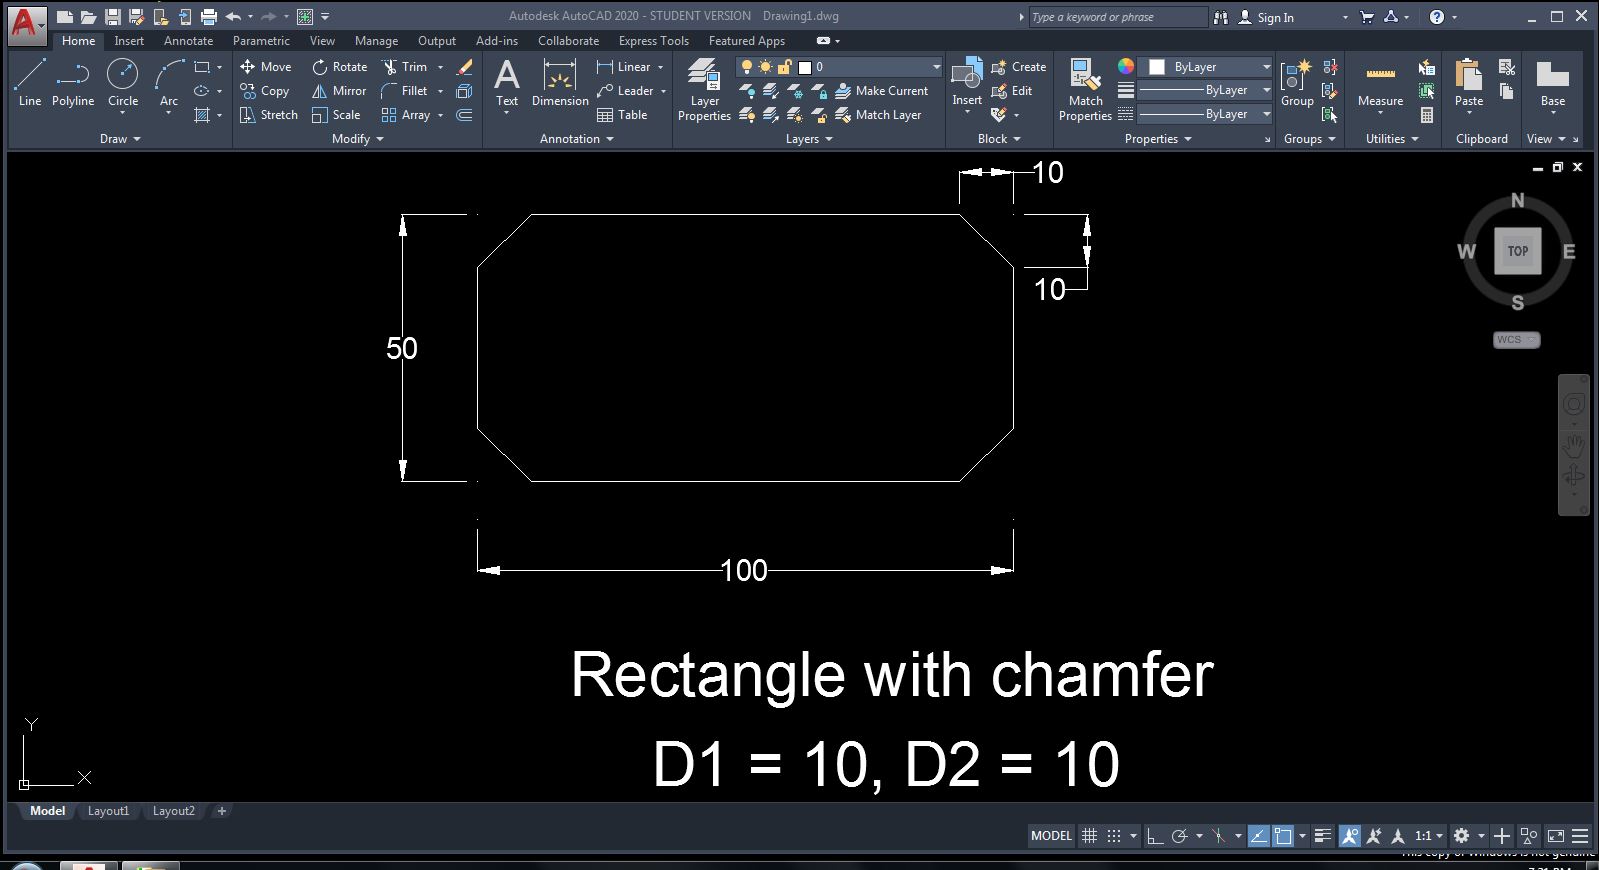Viewport: 1599px width, 870px height.
Task: Click the Undo arrow
Action: (233, 17)
